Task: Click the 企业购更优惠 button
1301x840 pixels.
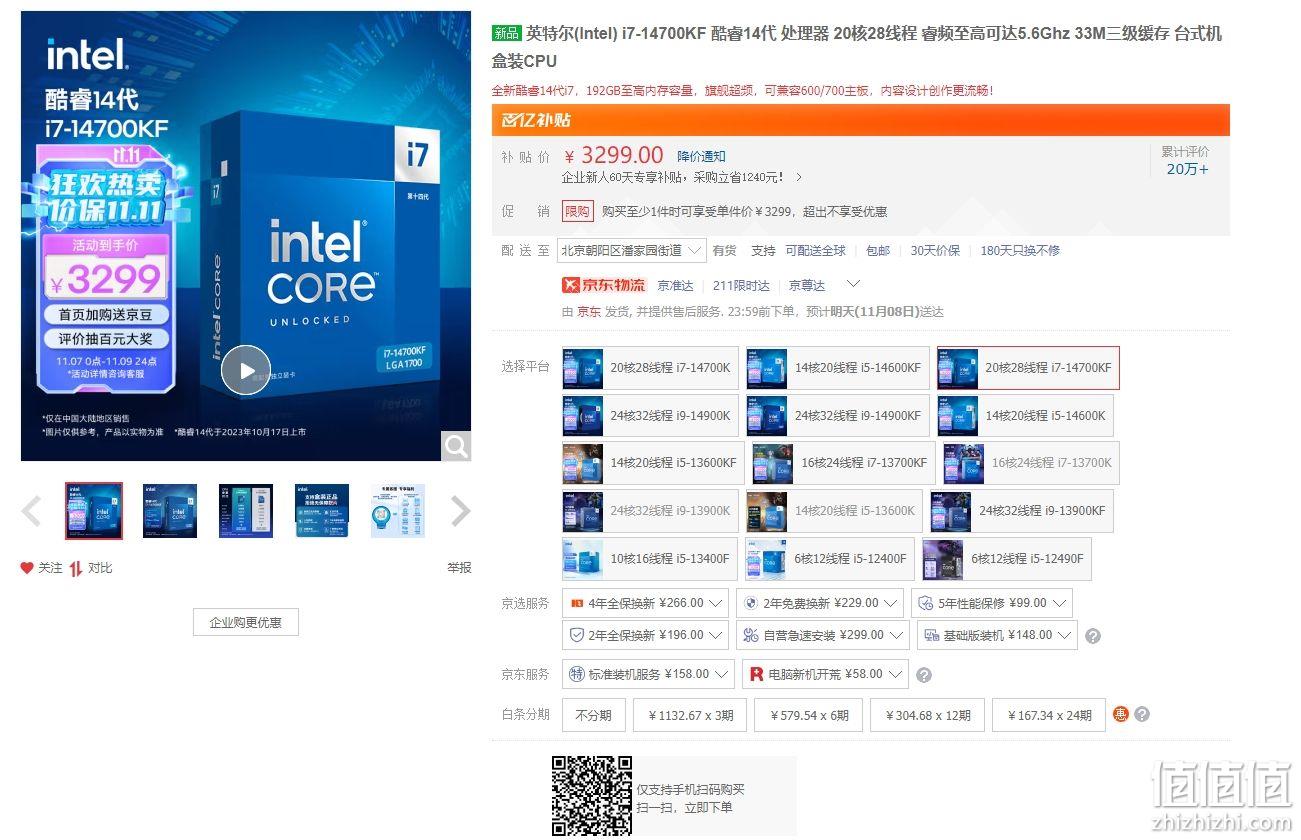Action: pos(246,622)
